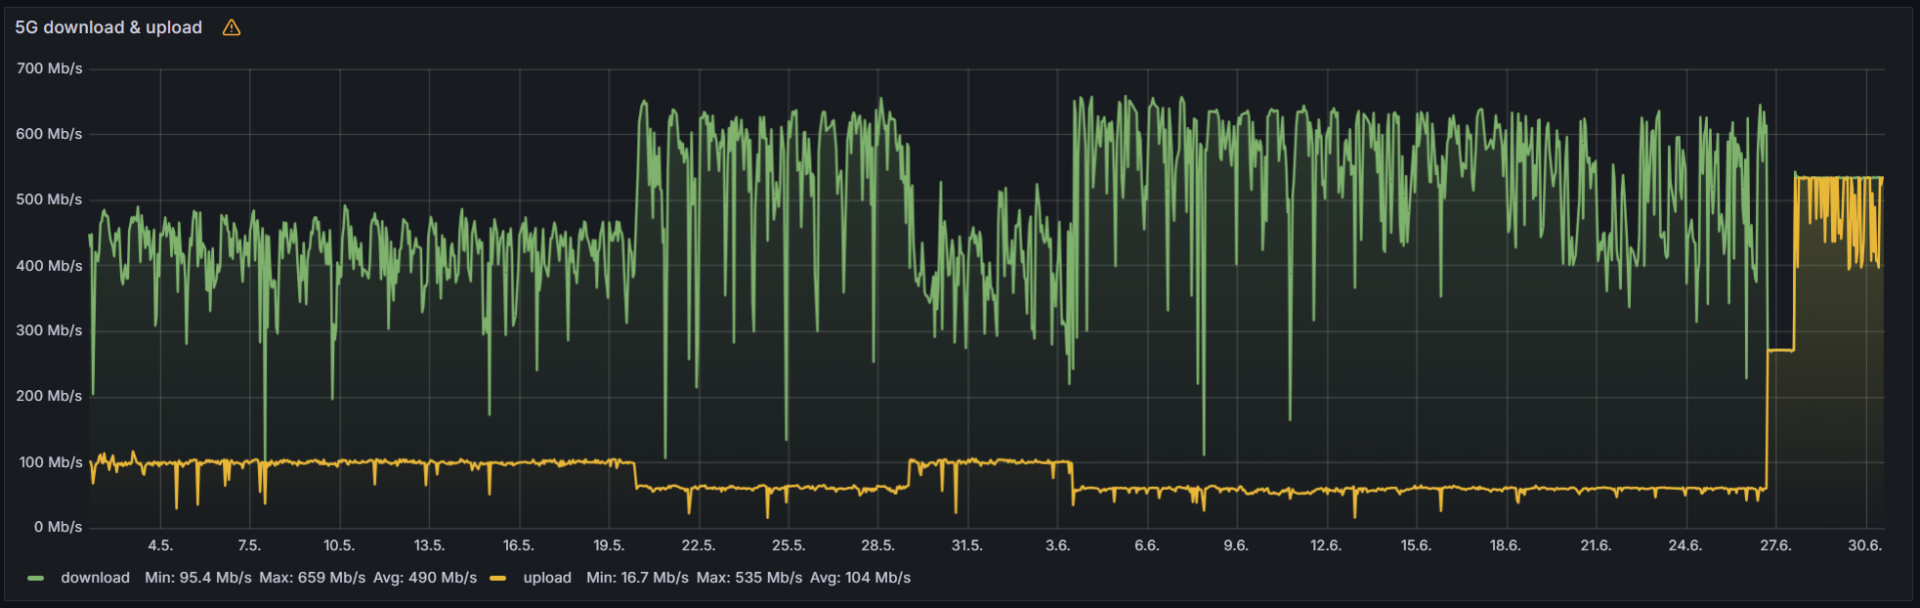Click the upload "Max: 535 Mb/s" legend value
The height and width of the screenshot is (608, 1920).
(749, 578)
